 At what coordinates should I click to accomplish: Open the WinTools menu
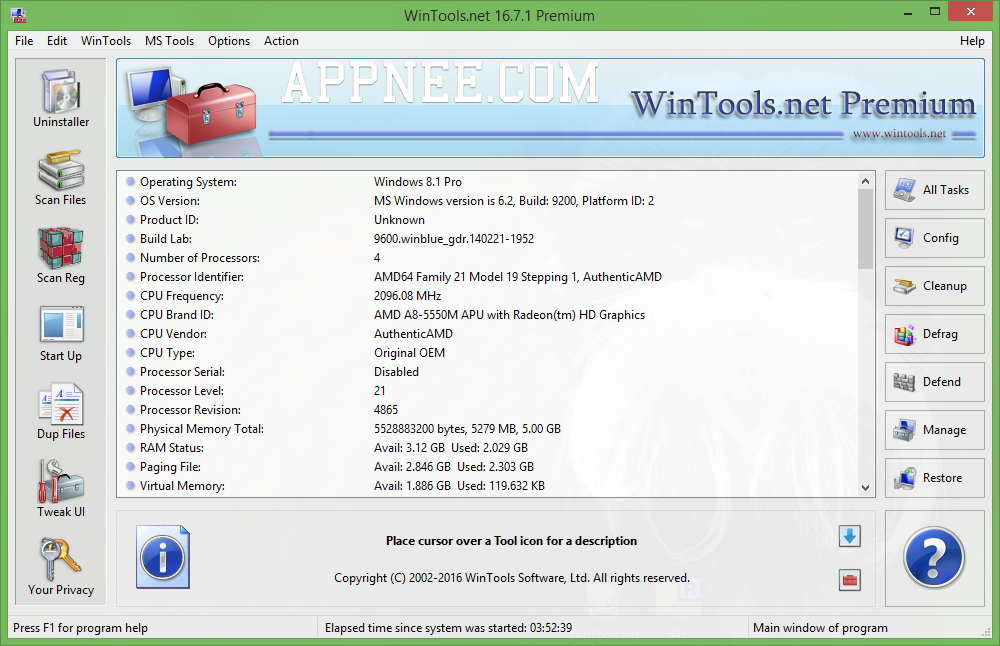click(106, 41)
